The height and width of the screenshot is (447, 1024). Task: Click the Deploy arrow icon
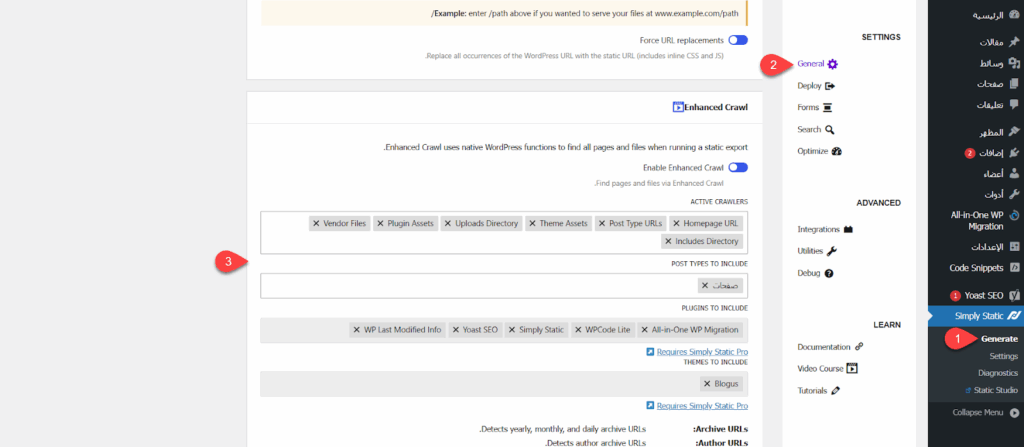coord(830,86)
